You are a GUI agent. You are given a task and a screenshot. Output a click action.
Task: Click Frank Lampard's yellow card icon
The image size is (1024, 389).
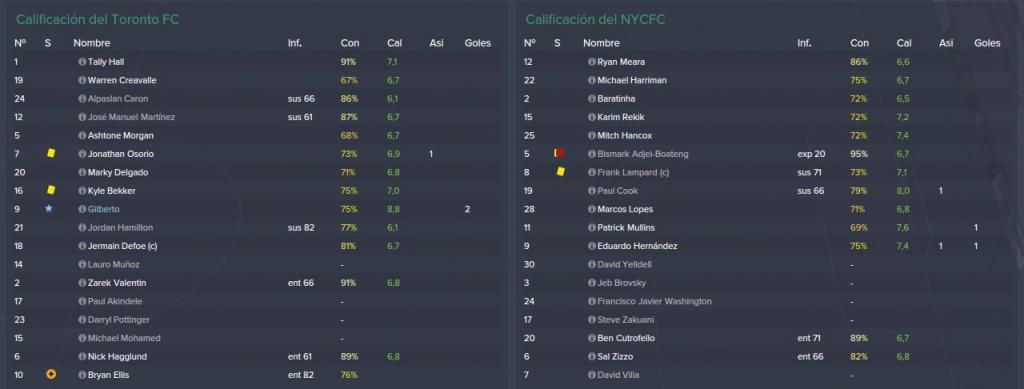point(560,172)
